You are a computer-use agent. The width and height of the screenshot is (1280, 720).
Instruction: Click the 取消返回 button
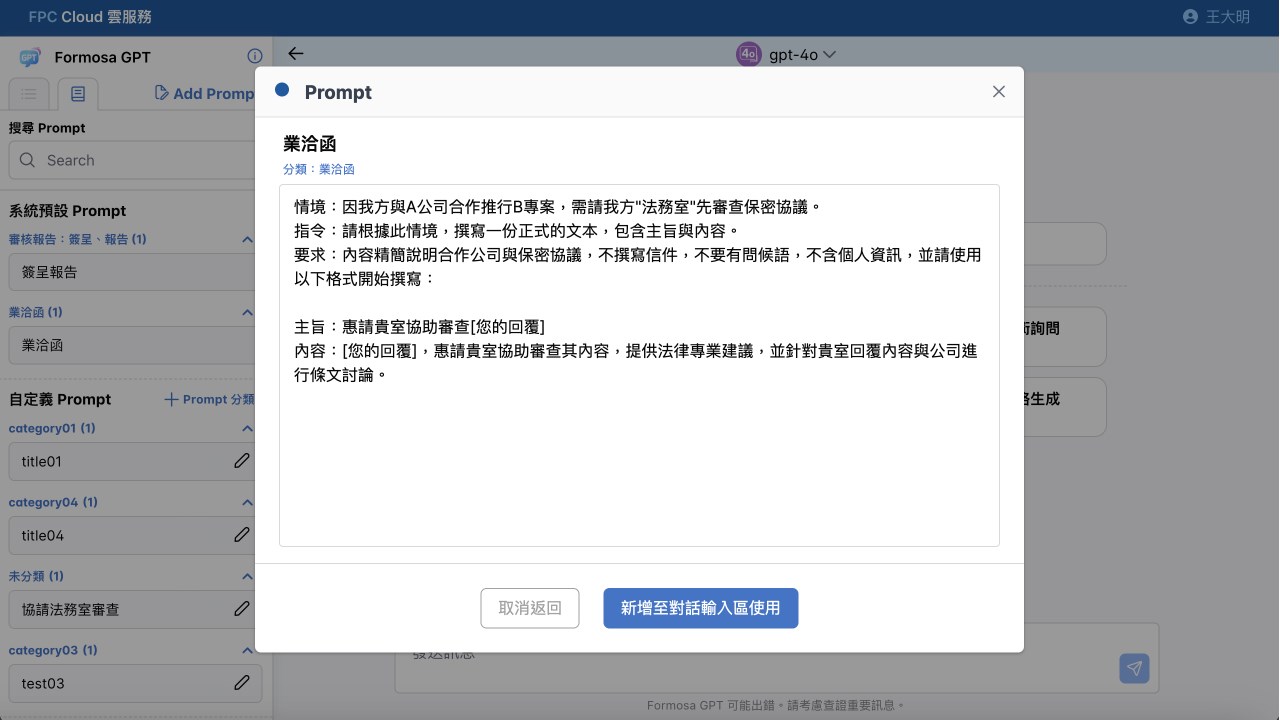tap(530, 608)
